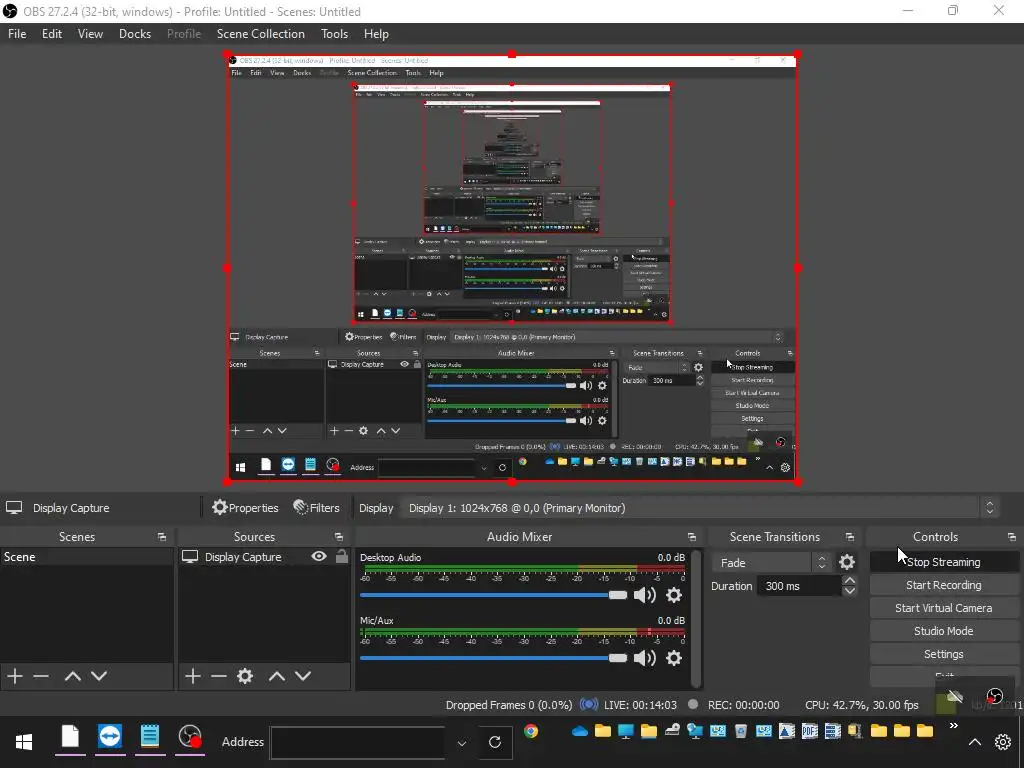Pop out the Audio Mixer dock
This screenshot has height=768, width=1024.
[692, 537]
